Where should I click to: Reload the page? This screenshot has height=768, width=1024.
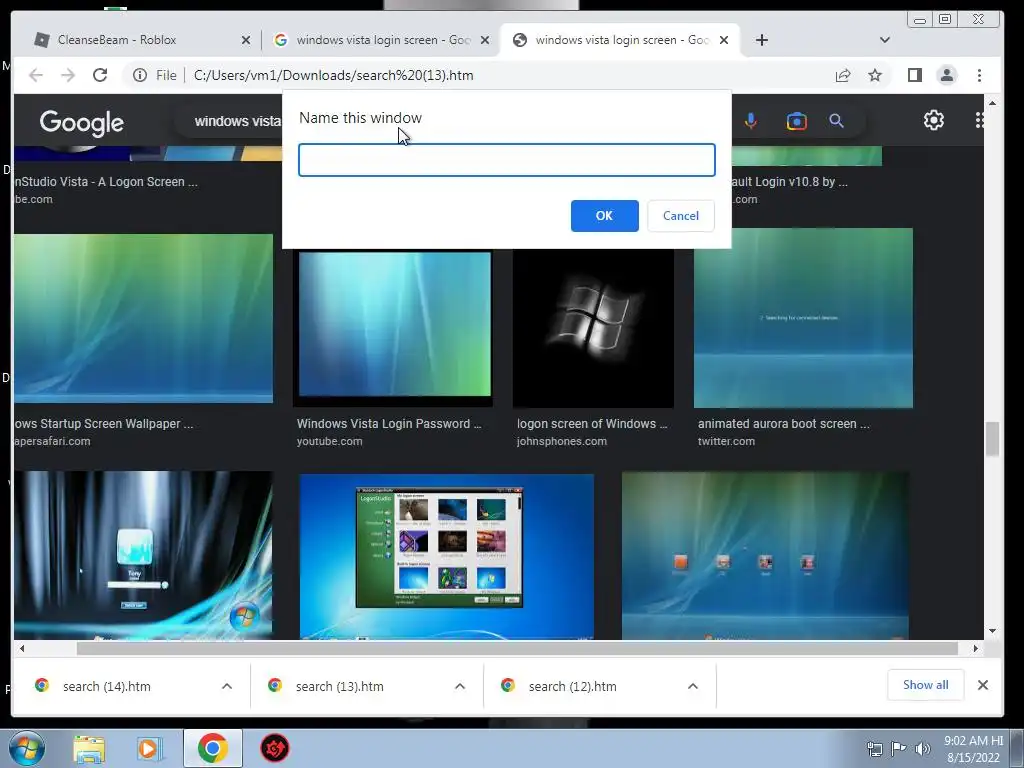tap(100, 75)
